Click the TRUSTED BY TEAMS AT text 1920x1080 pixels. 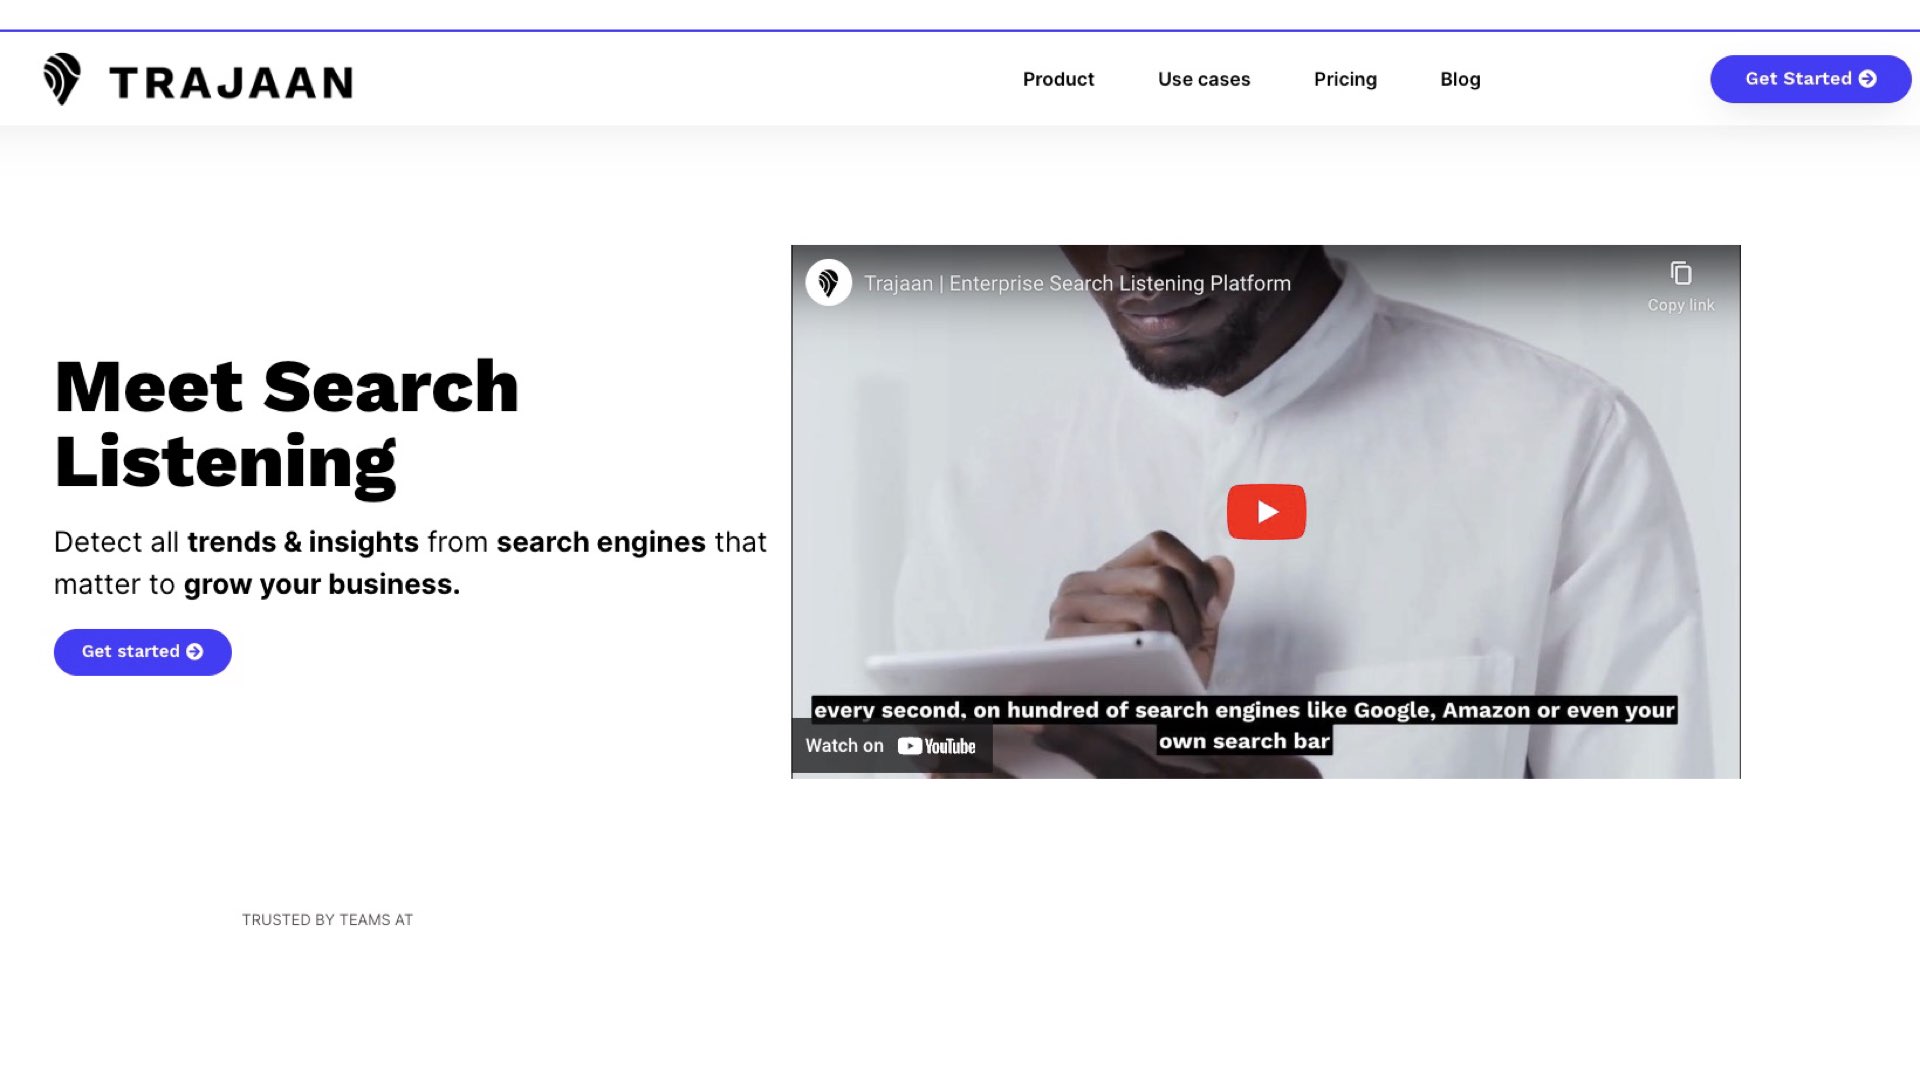click(327, 920)
